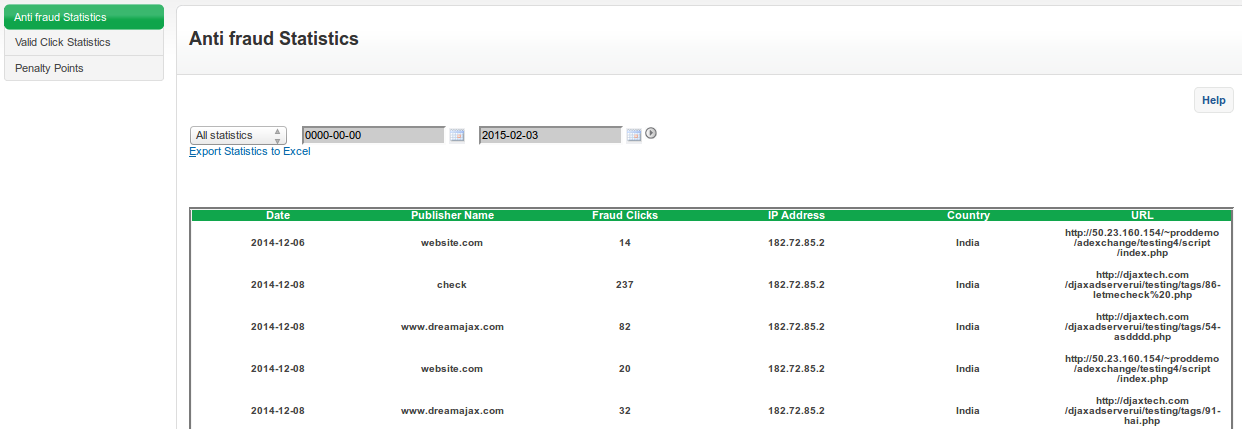Image resolution: width=1242 pixels, height=429 pixels.
Task: Open the Penalty Points menu item
Action: [84, 68]
